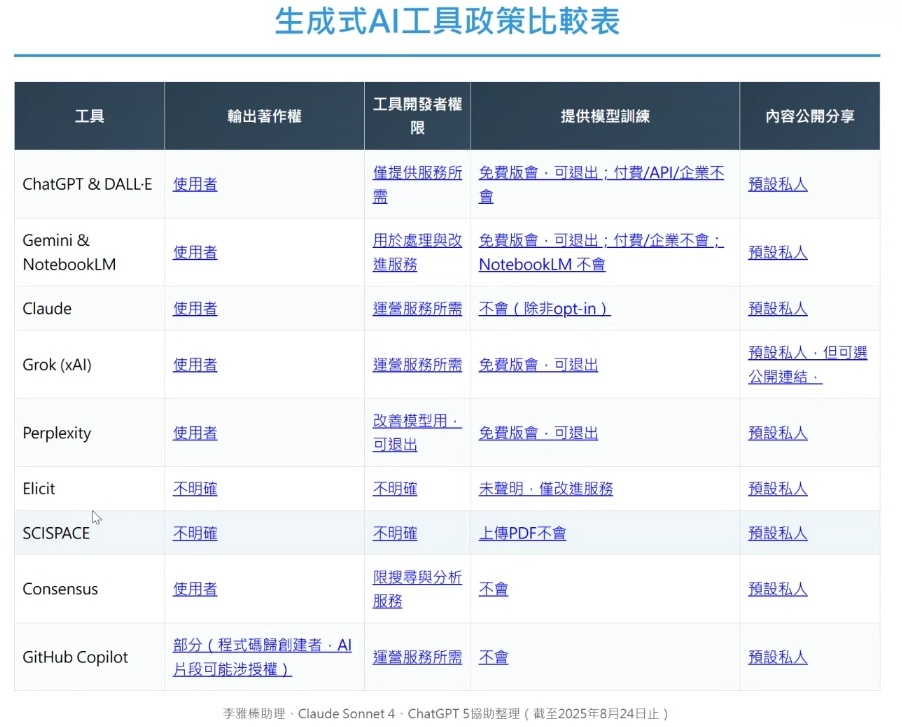This screenshot has width=902, height=727.
Task: Open Claude link 不會（除非opt-in）
Action: (x=544, y=309)
